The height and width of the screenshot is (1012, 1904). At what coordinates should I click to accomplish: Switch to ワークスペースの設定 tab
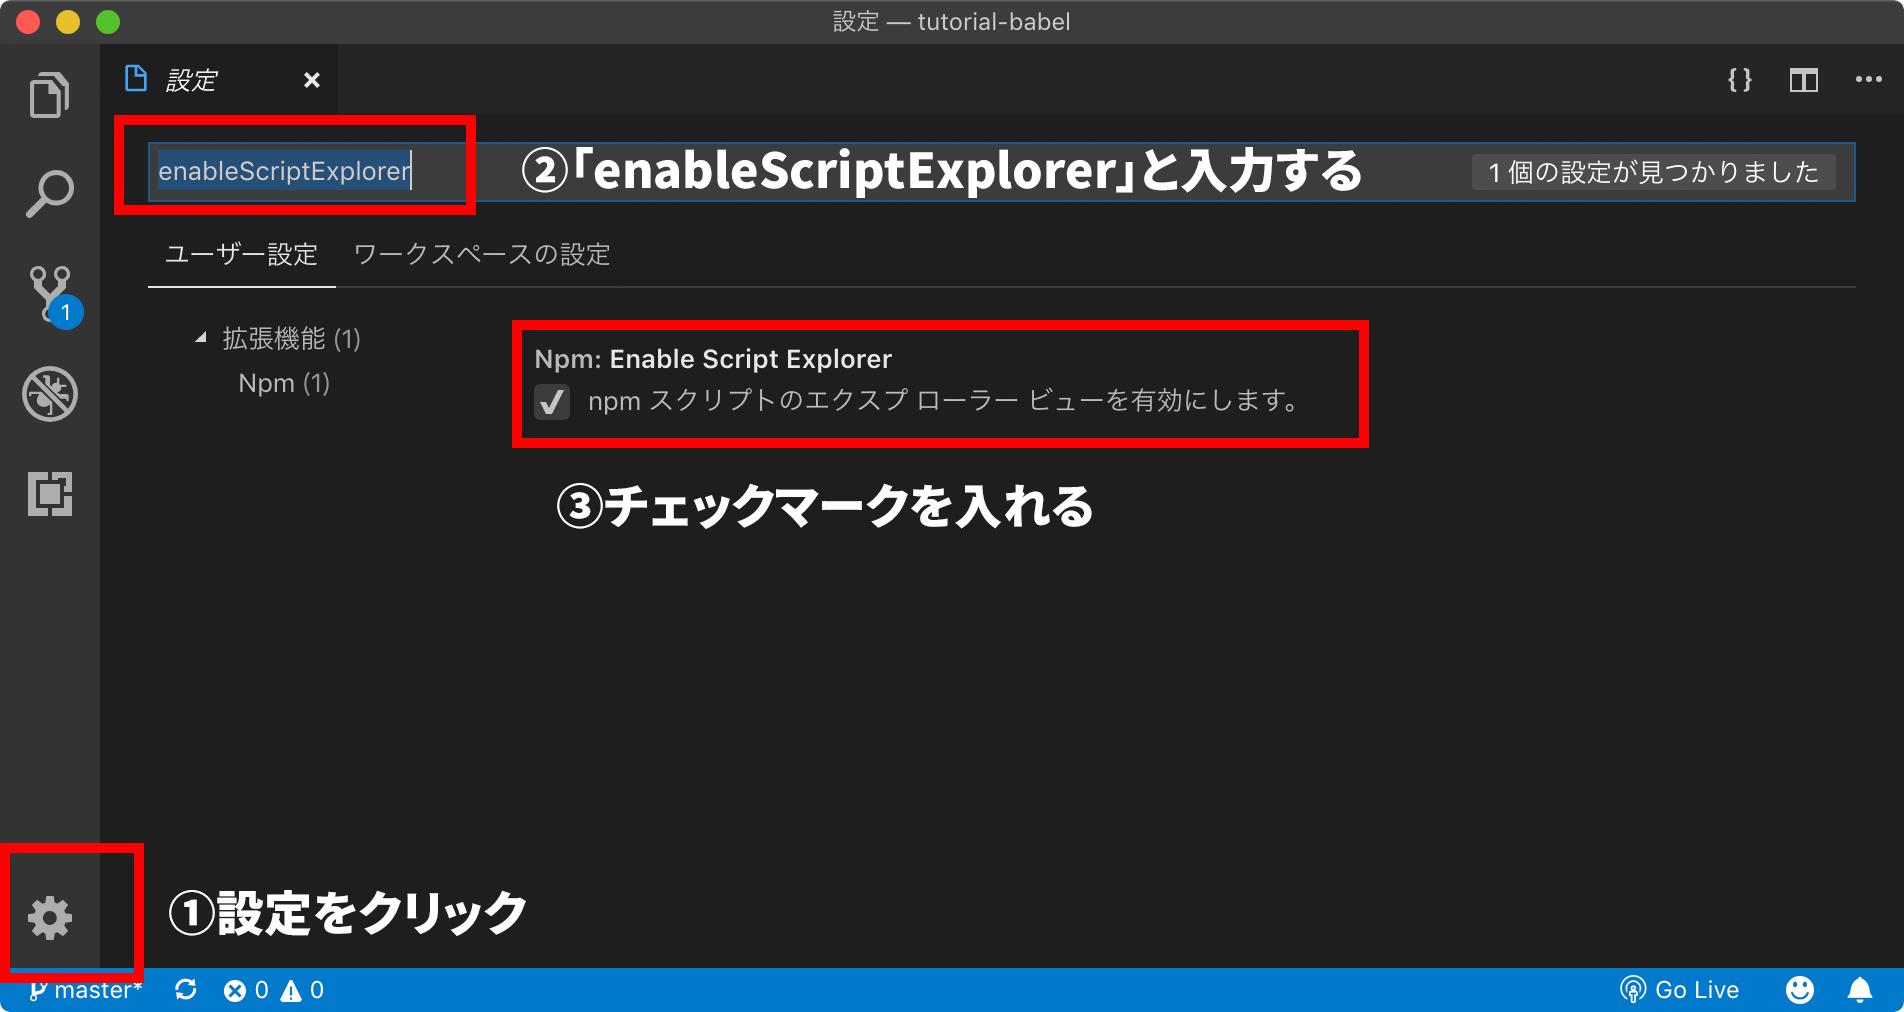482,254
